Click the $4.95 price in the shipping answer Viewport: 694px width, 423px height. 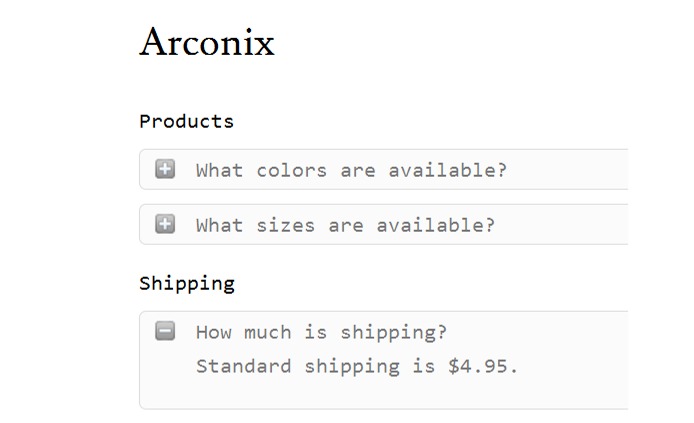point(483,366)
